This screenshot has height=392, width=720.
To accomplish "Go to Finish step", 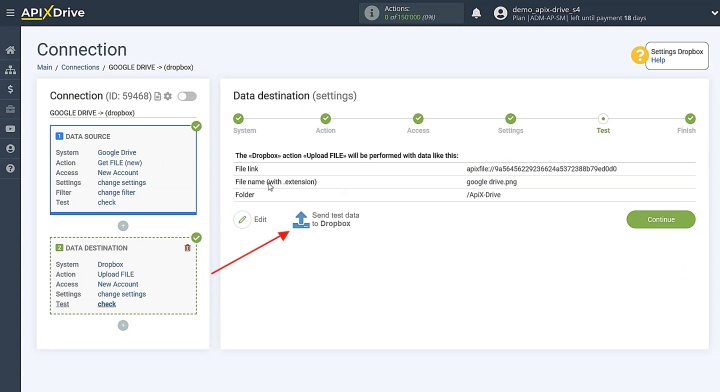I will pyautogui.click(x=690, y=119).
